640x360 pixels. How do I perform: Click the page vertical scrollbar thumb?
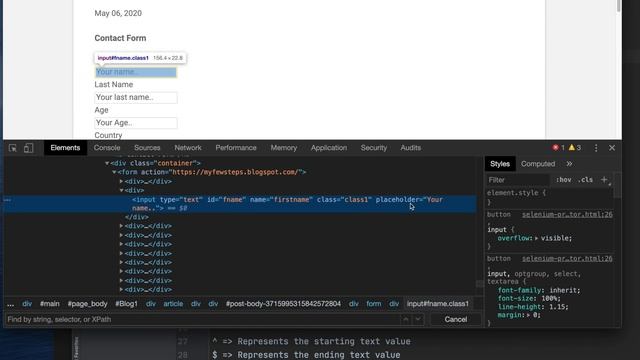(619, 6)
